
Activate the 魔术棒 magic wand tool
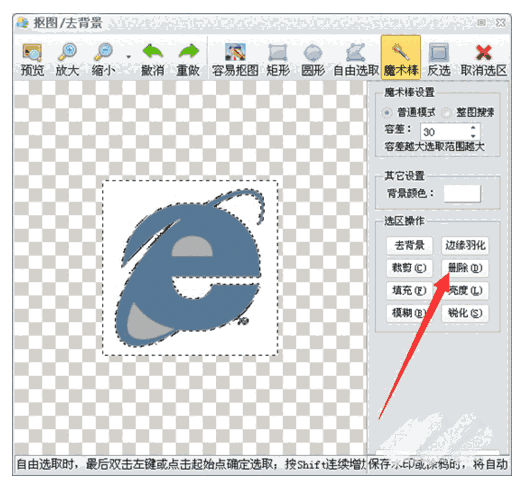click(401, 57)
